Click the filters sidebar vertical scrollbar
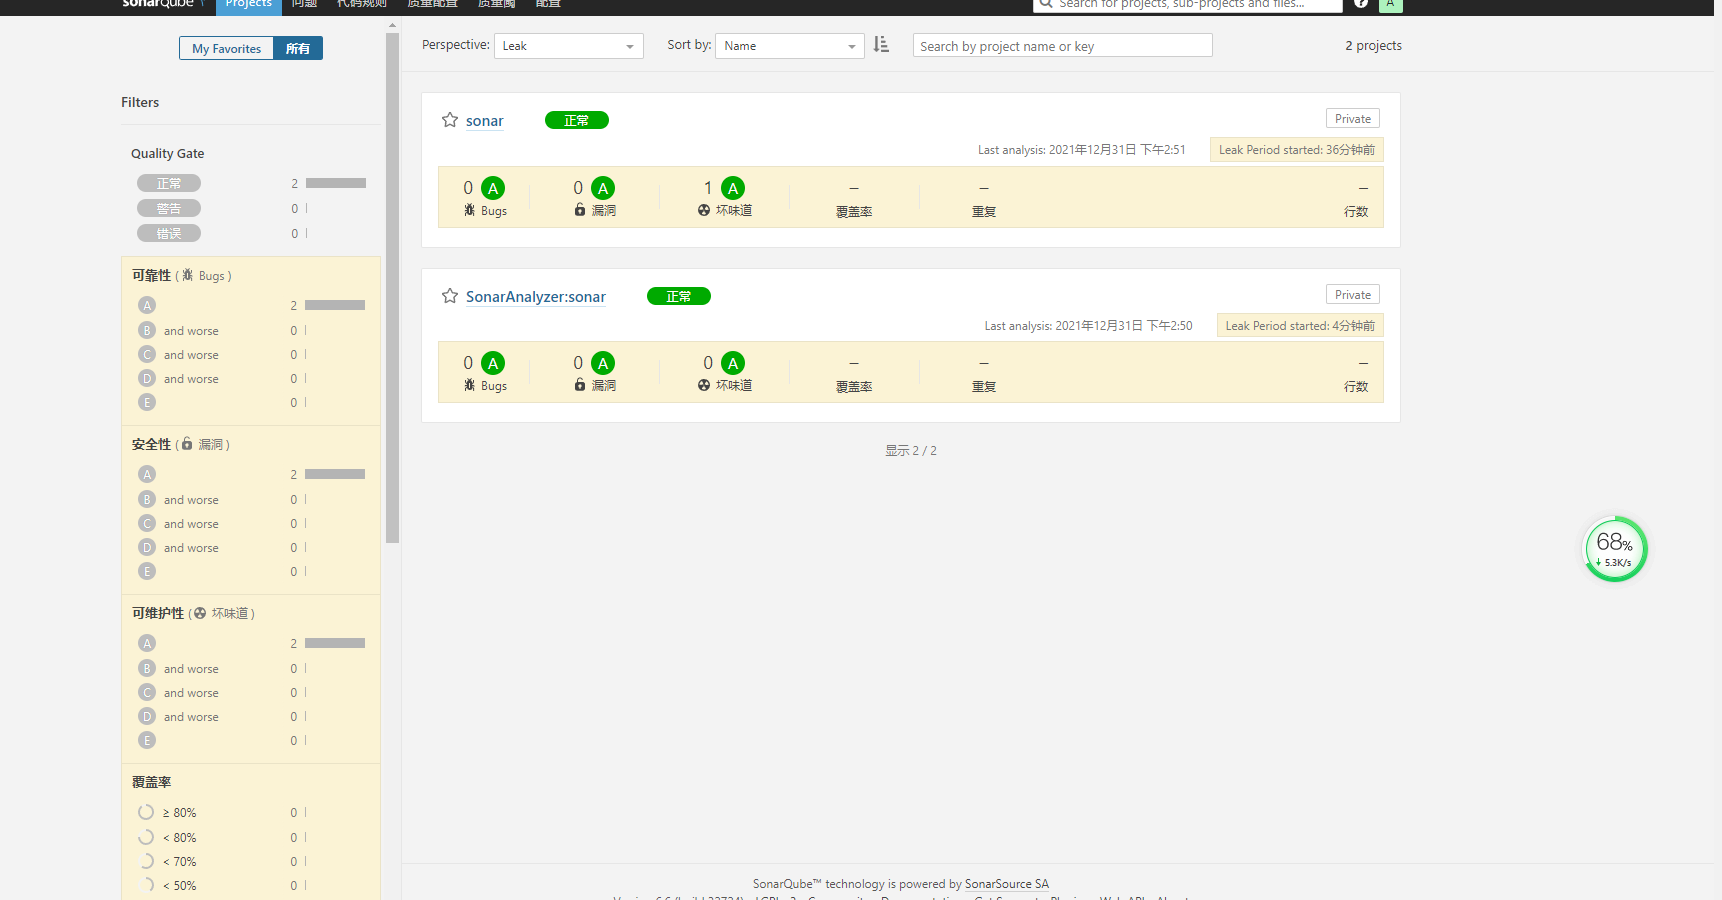 pos(392,288)
